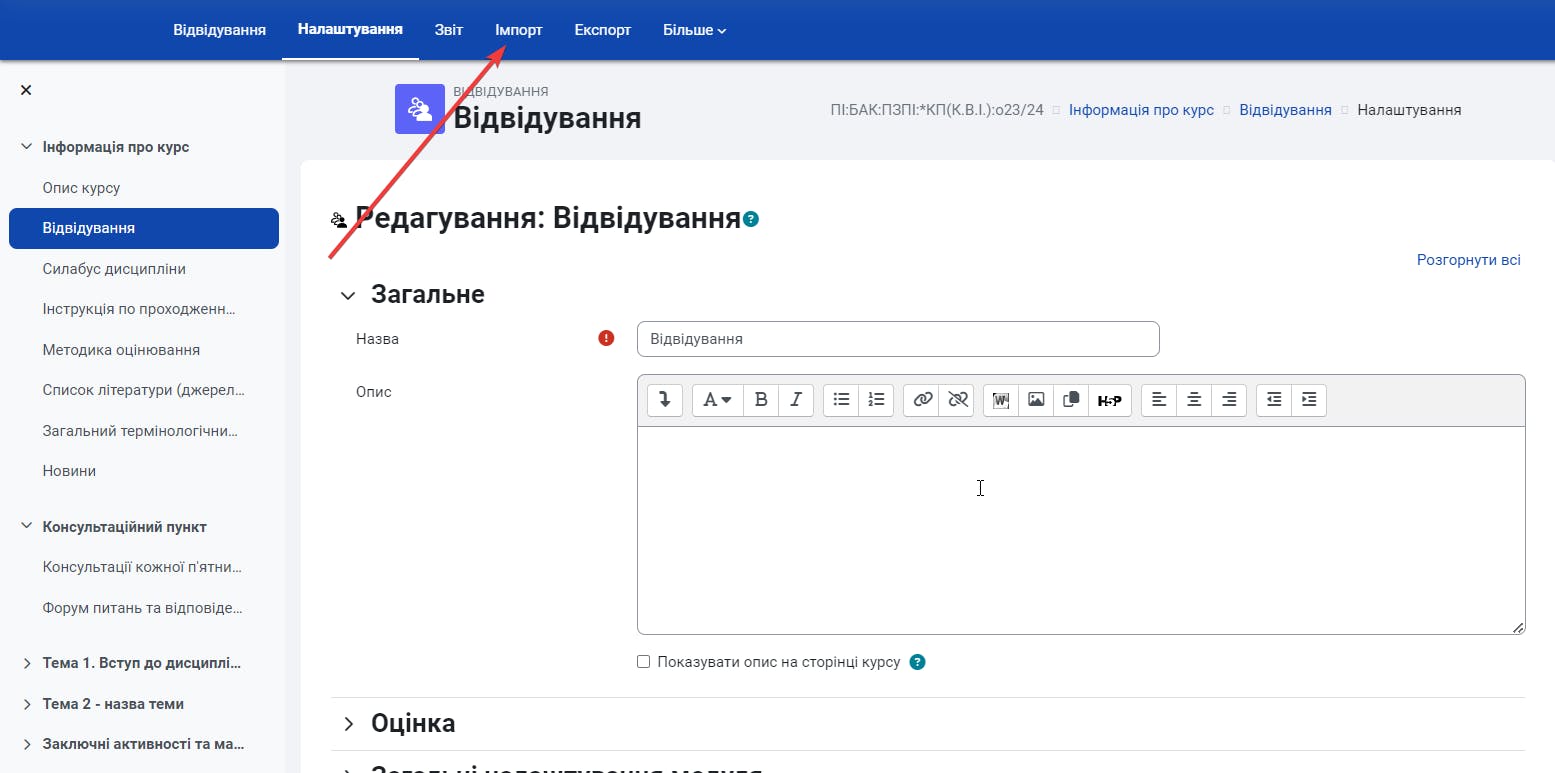
Task: Click inside the Опис editor text area
Action: coord(1081,530)
